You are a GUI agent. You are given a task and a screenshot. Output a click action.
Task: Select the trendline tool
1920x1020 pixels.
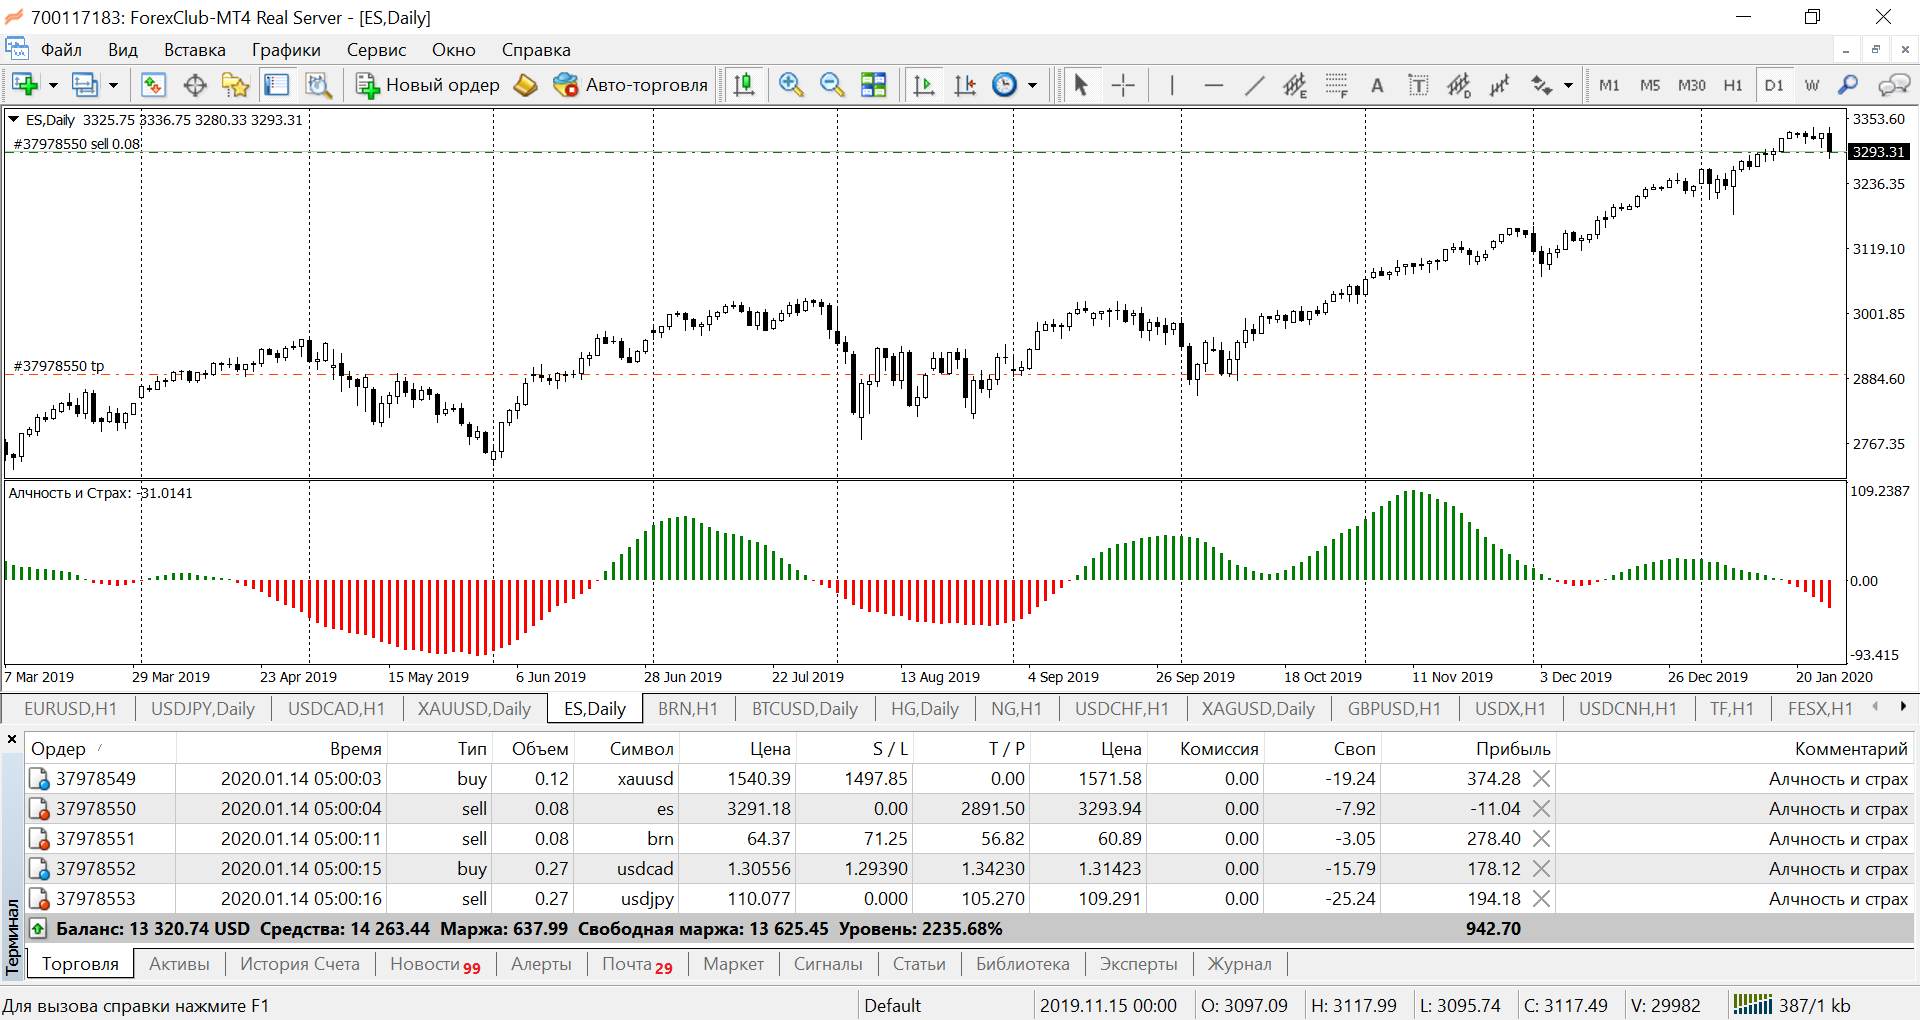click(1254, 85)
